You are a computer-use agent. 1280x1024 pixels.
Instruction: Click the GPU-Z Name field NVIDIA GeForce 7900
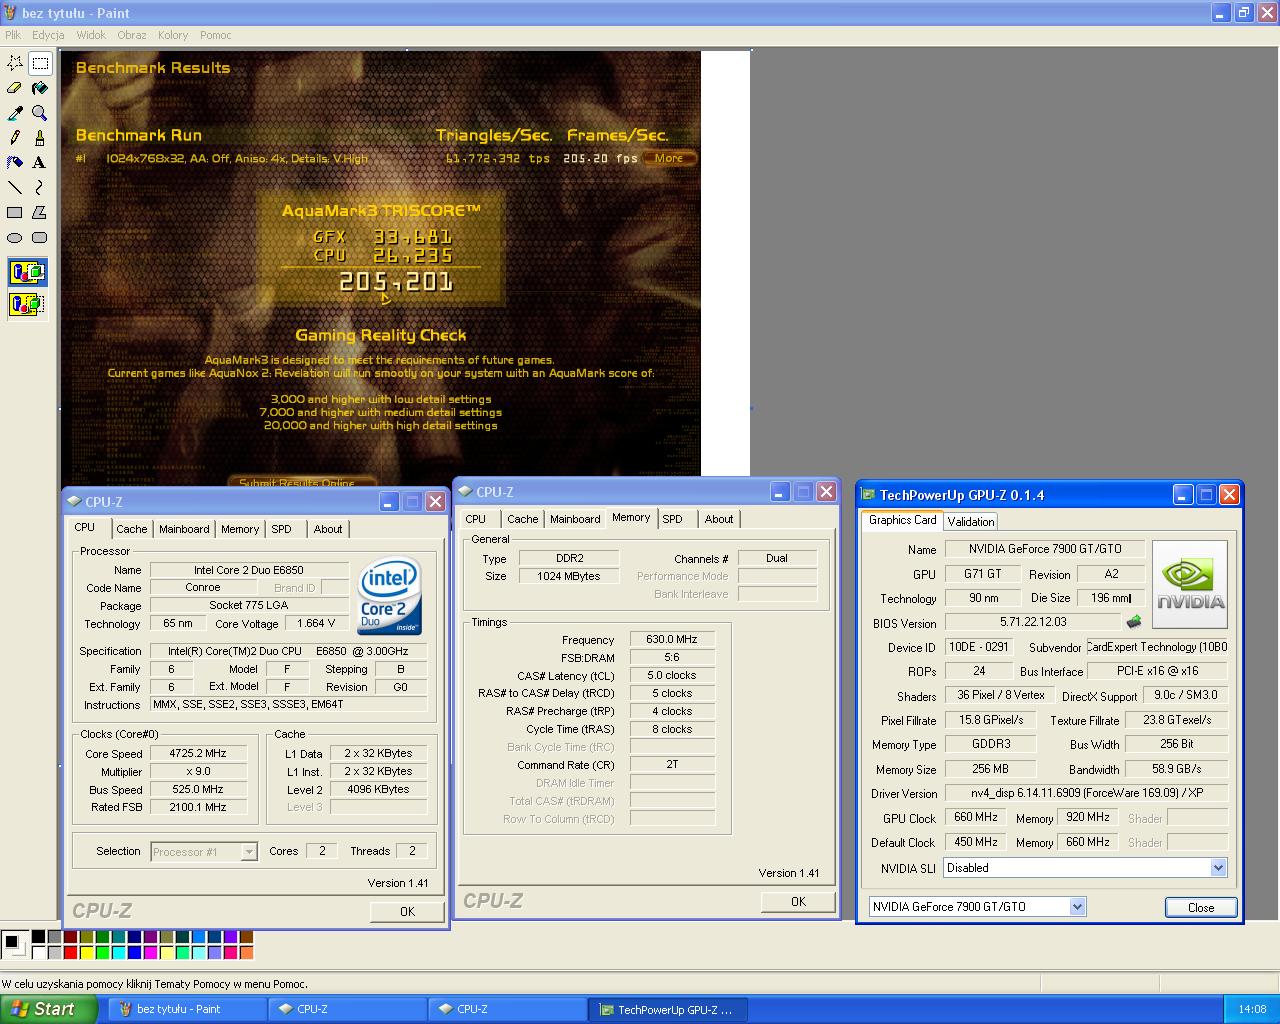tap(1045, 549)
